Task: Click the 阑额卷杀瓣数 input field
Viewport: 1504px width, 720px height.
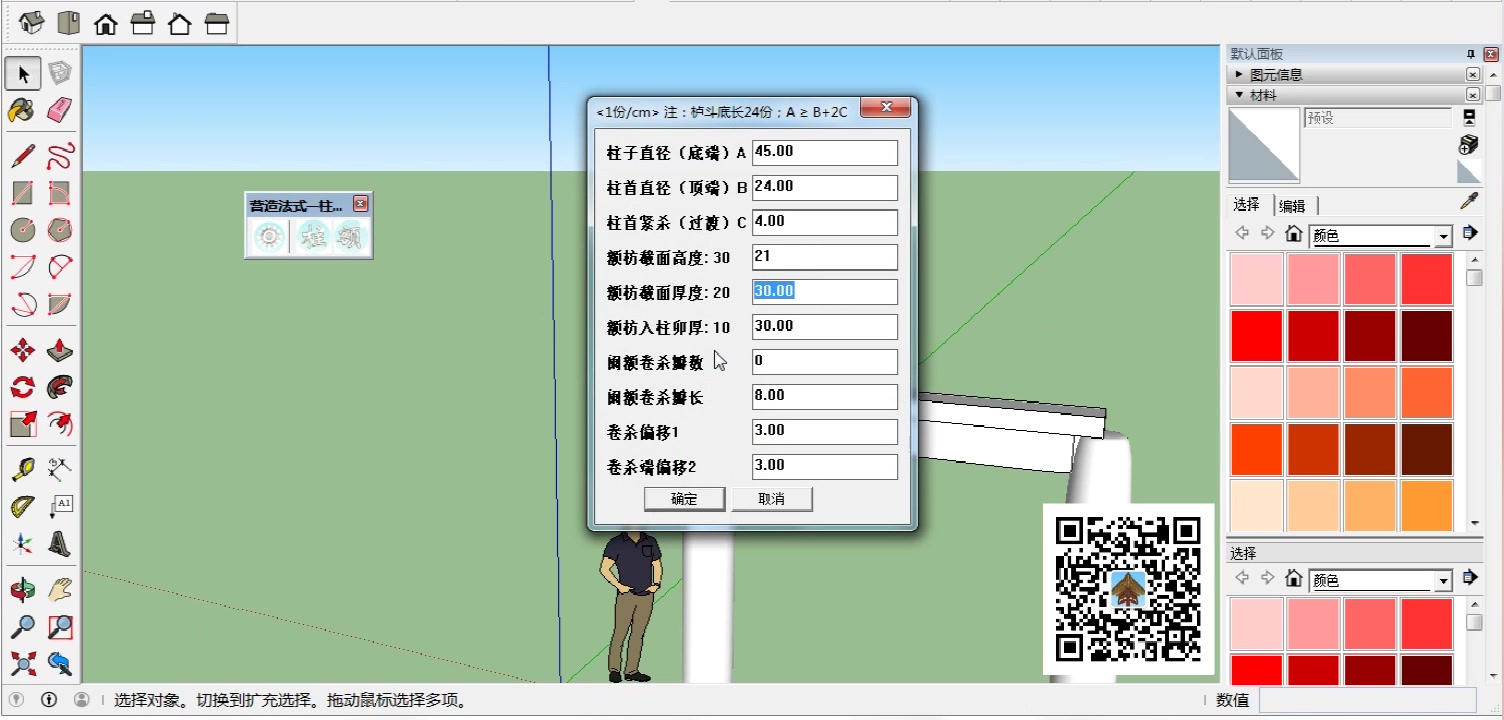Action: point(824,361)
